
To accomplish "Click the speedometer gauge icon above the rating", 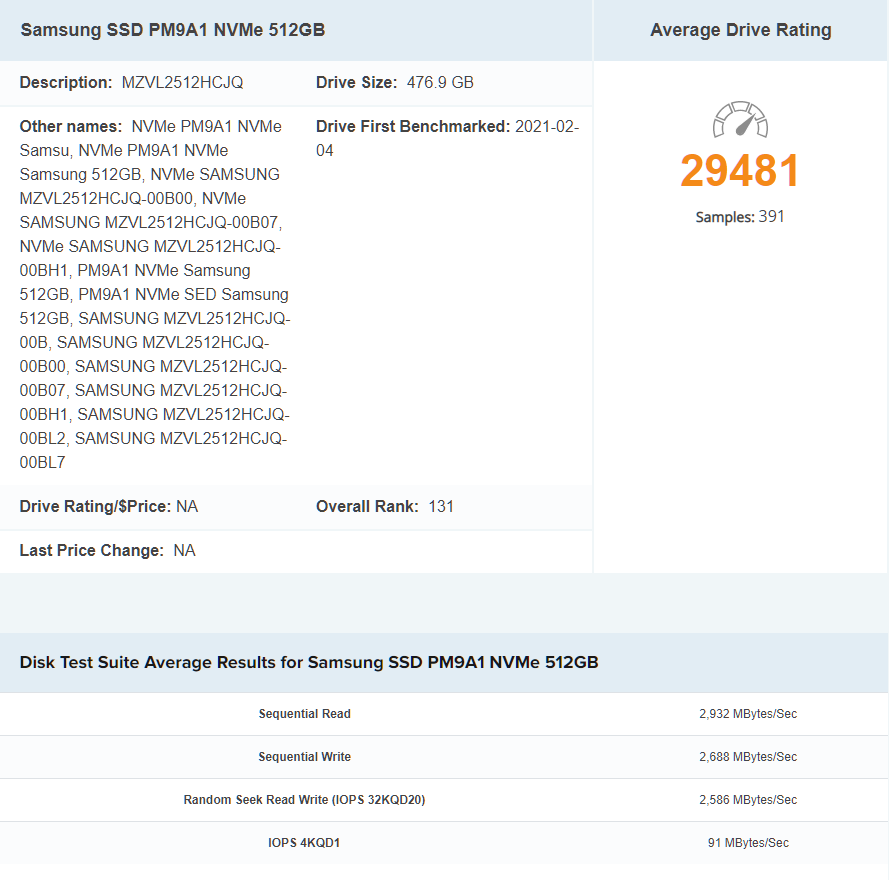I will [x=740, y=119].
